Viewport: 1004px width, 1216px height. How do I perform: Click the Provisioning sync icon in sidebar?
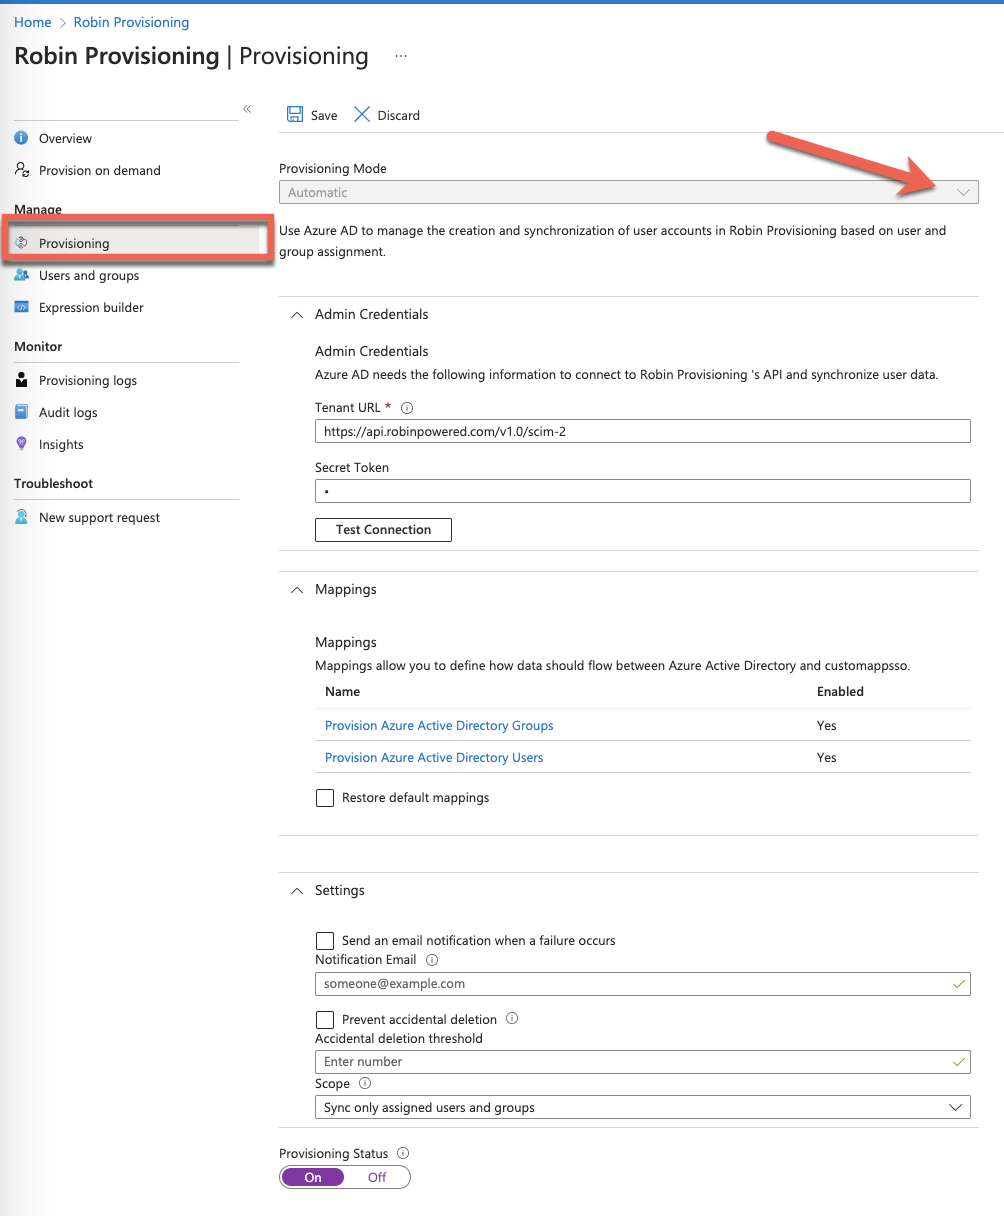(x=21, y=243)
